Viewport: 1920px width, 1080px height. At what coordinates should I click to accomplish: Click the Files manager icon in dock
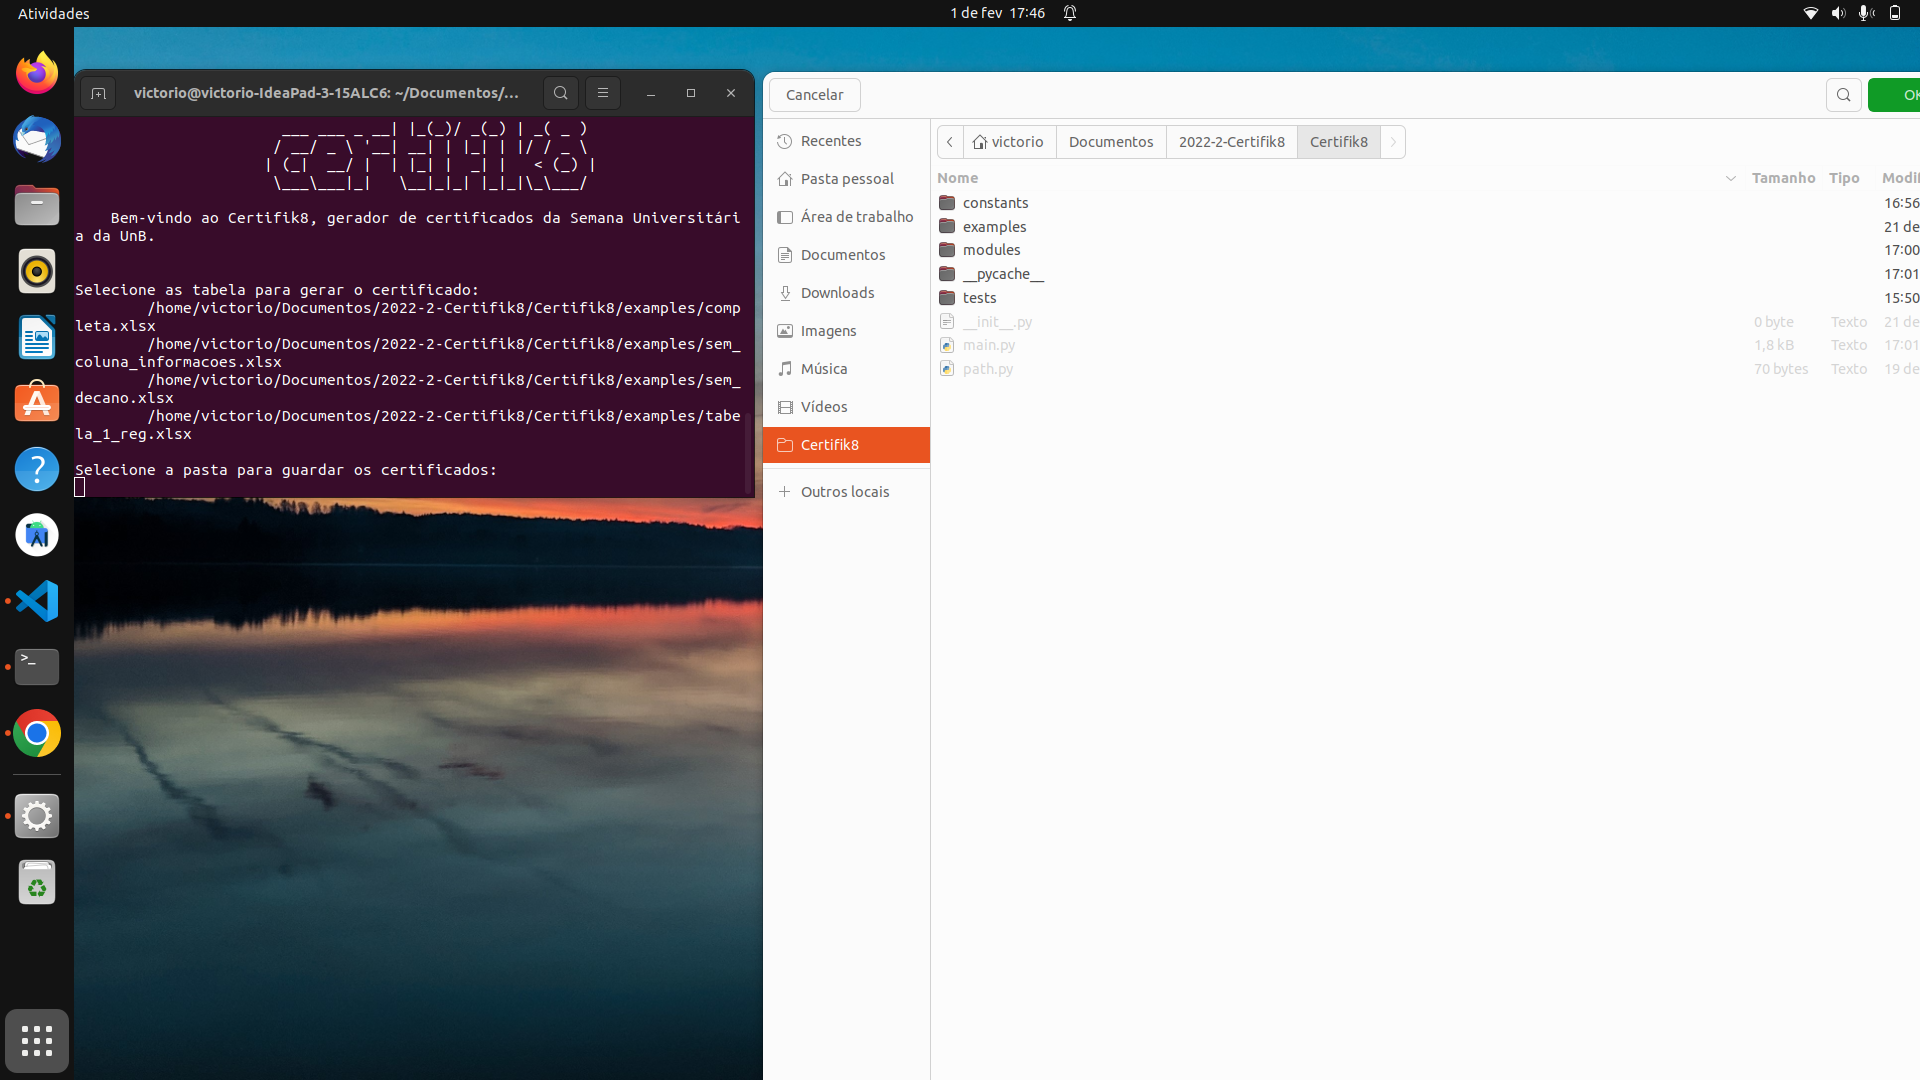(37, 206)
